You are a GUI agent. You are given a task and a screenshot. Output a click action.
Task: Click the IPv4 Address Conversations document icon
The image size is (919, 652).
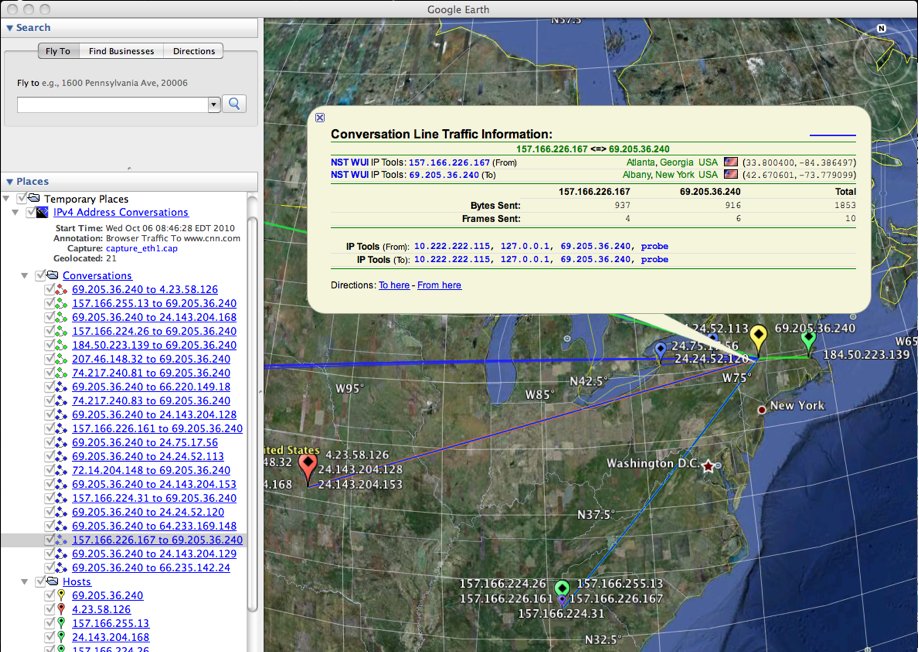click(x=42, y=212)
